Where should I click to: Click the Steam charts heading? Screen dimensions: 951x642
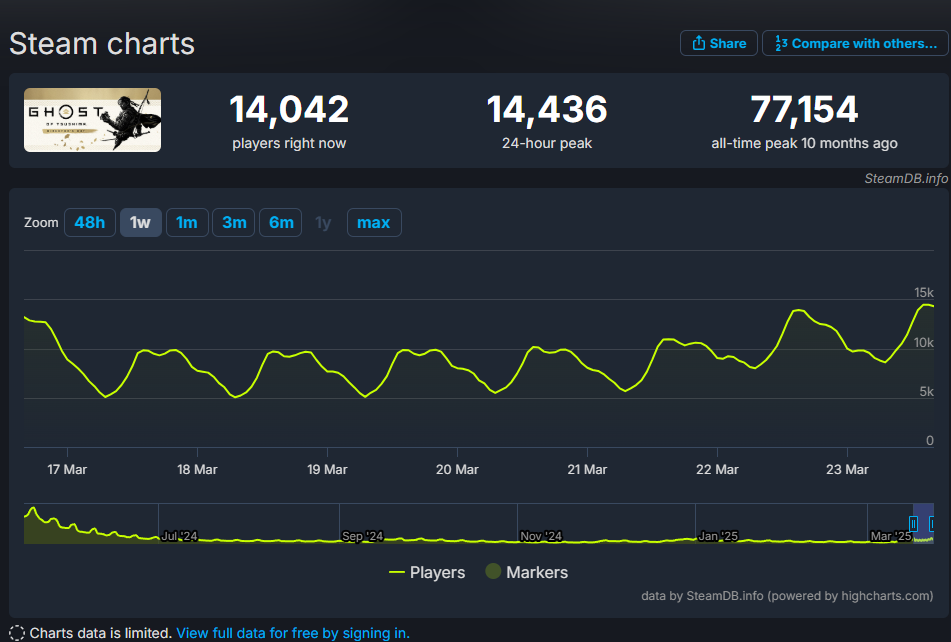[102, 44]
